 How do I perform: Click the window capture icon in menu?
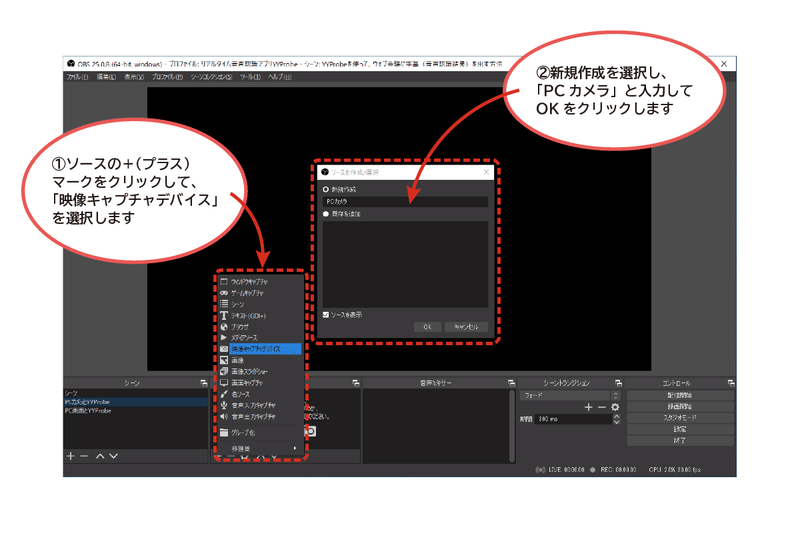[224, 282]
